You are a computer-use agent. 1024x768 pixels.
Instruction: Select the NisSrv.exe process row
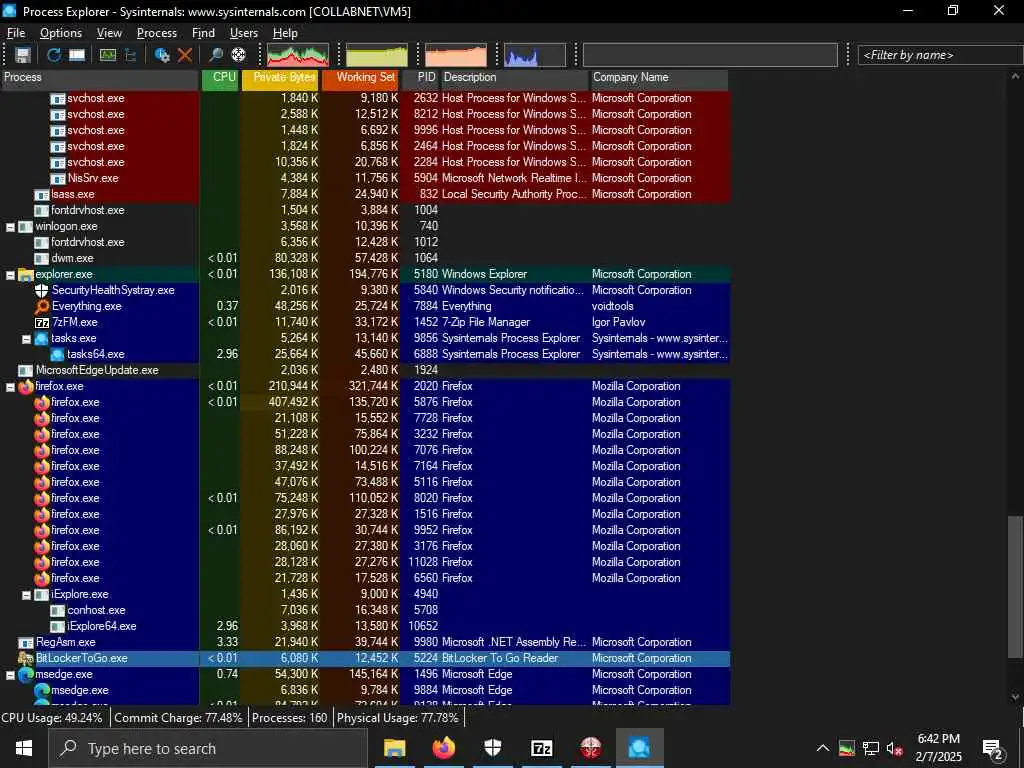[x=365, y=178]
